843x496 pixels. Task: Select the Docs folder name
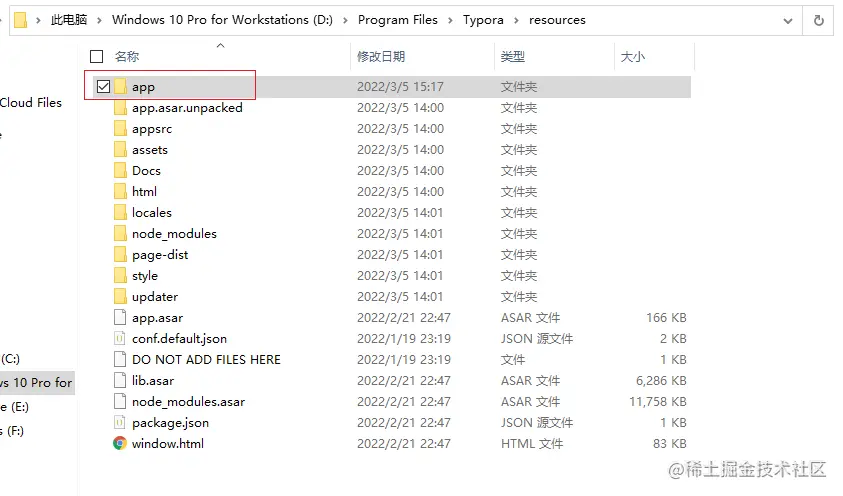pyautogui.click(x=146, y=170)
